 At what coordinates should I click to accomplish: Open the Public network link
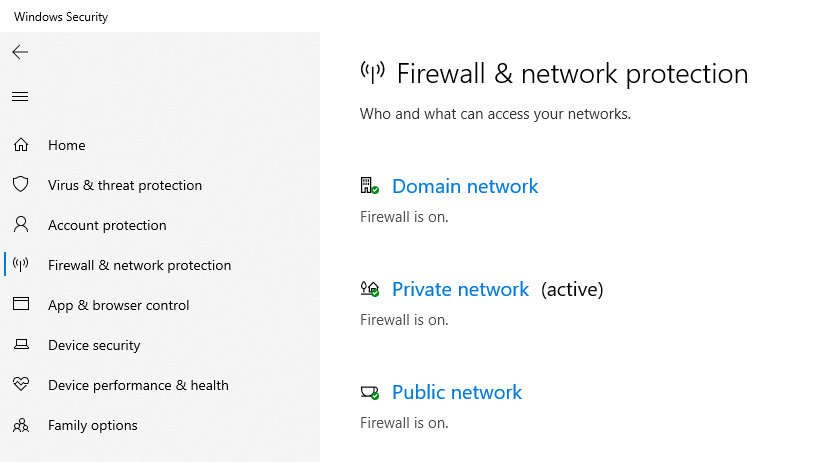(x=457, y=392)
